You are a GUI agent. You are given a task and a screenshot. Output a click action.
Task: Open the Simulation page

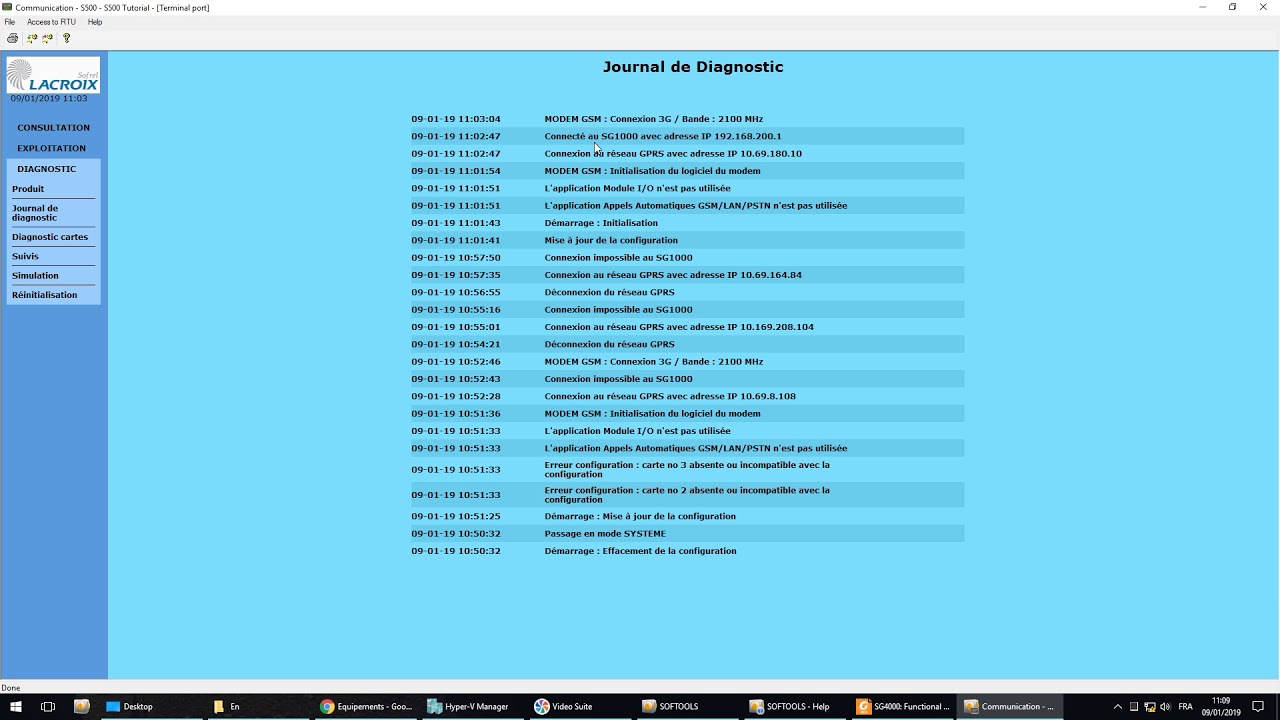pos(35,276)
